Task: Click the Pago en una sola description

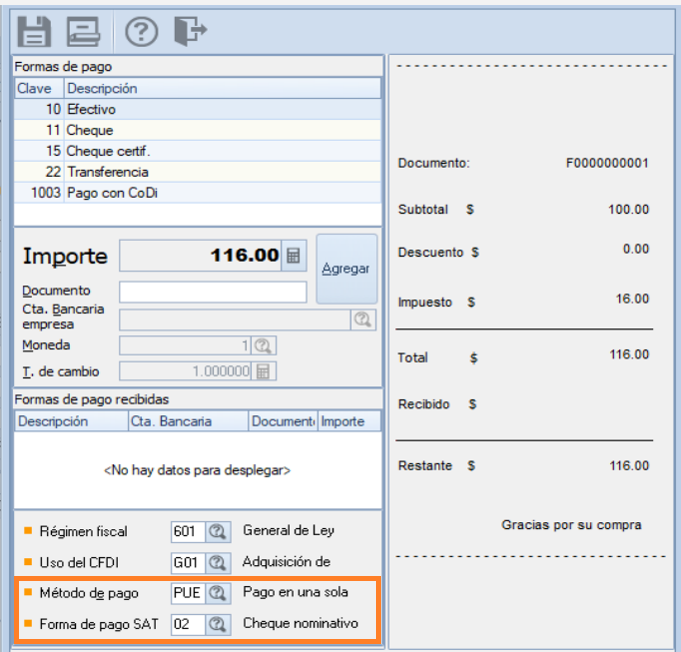Action: coord(296,592)
